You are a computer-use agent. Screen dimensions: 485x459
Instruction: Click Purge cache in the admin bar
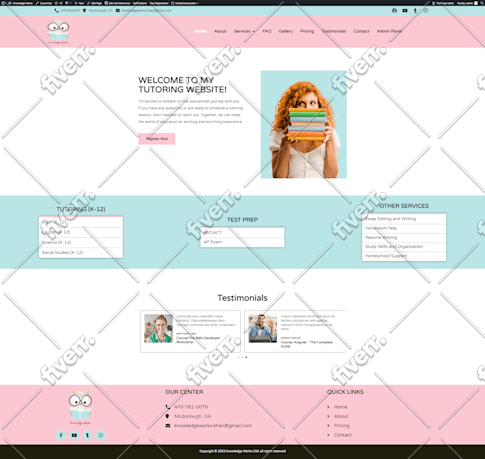443,3
